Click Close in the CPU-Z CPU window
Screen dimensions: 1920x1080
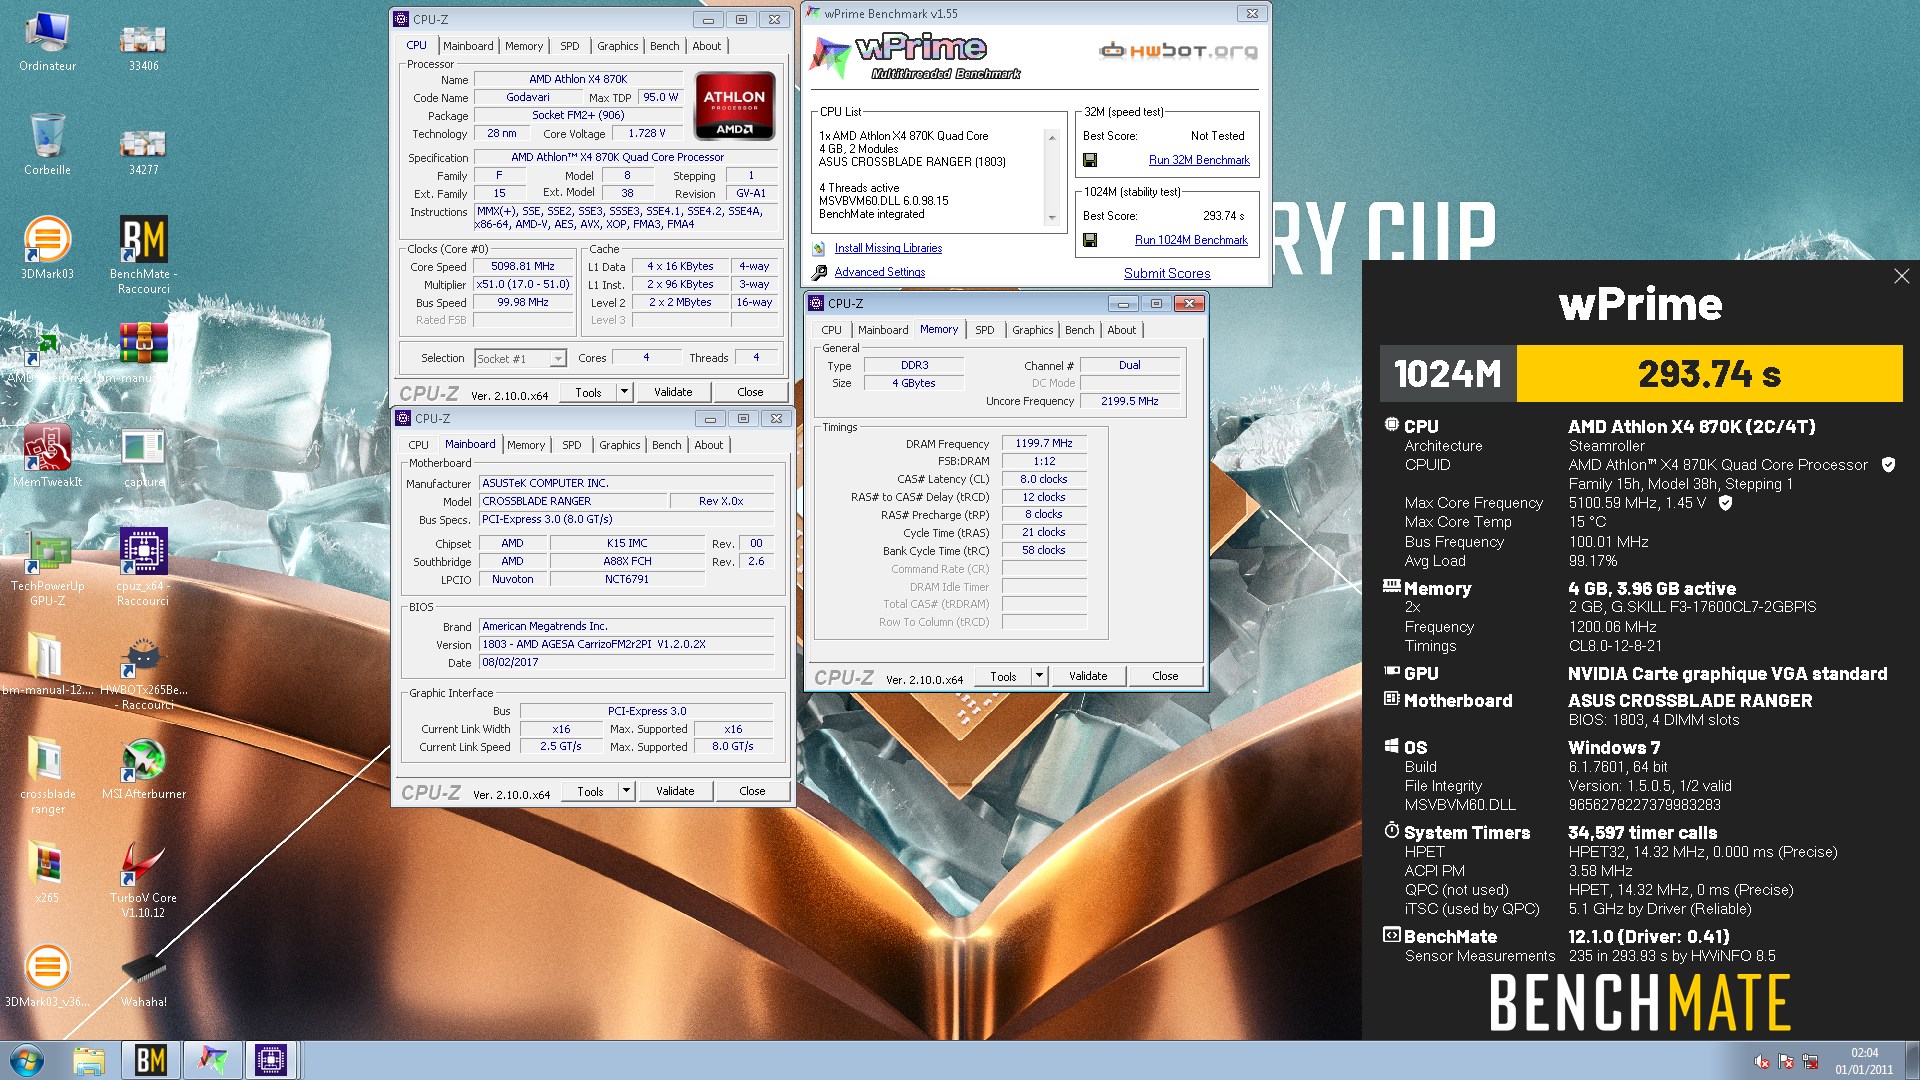(750, 392)
